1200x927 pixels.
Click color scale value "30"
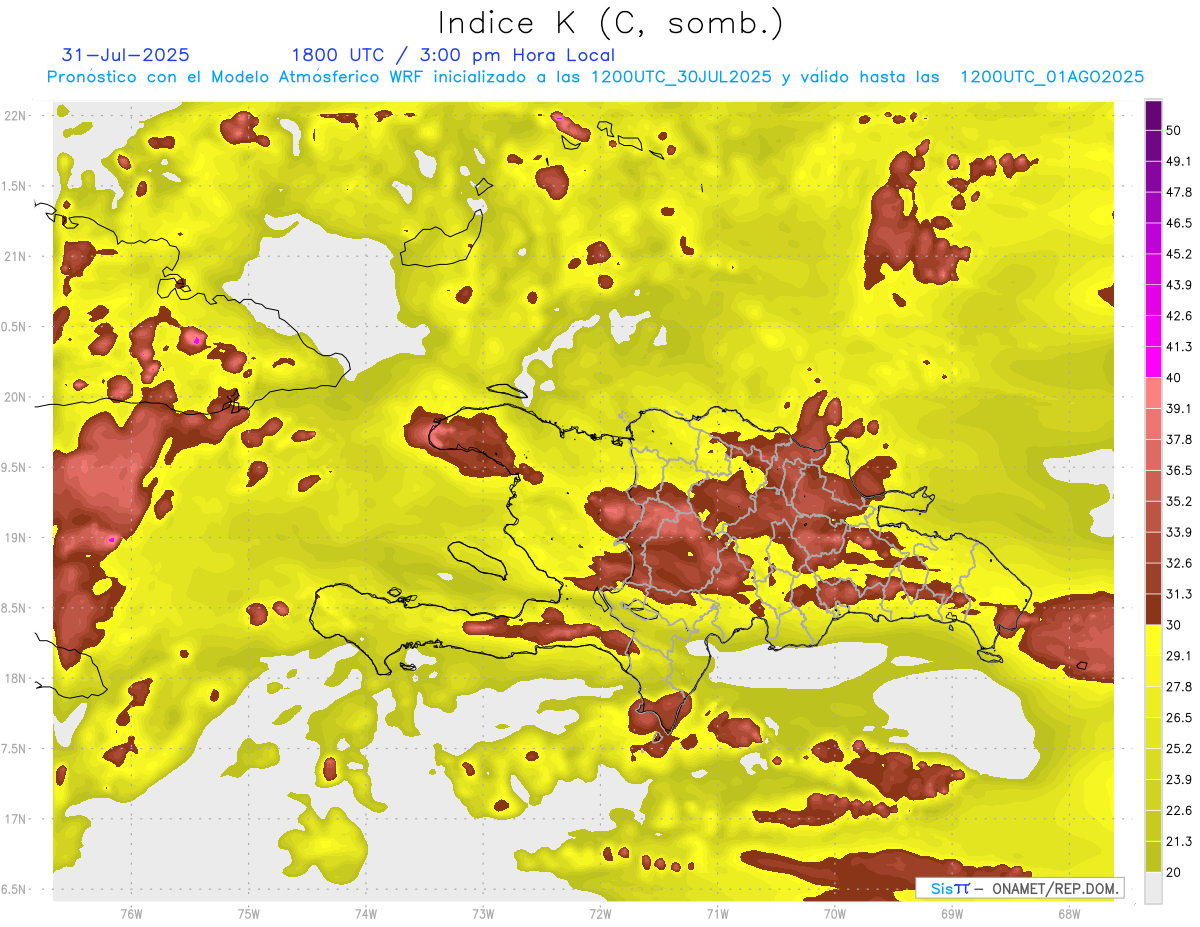1174,625
